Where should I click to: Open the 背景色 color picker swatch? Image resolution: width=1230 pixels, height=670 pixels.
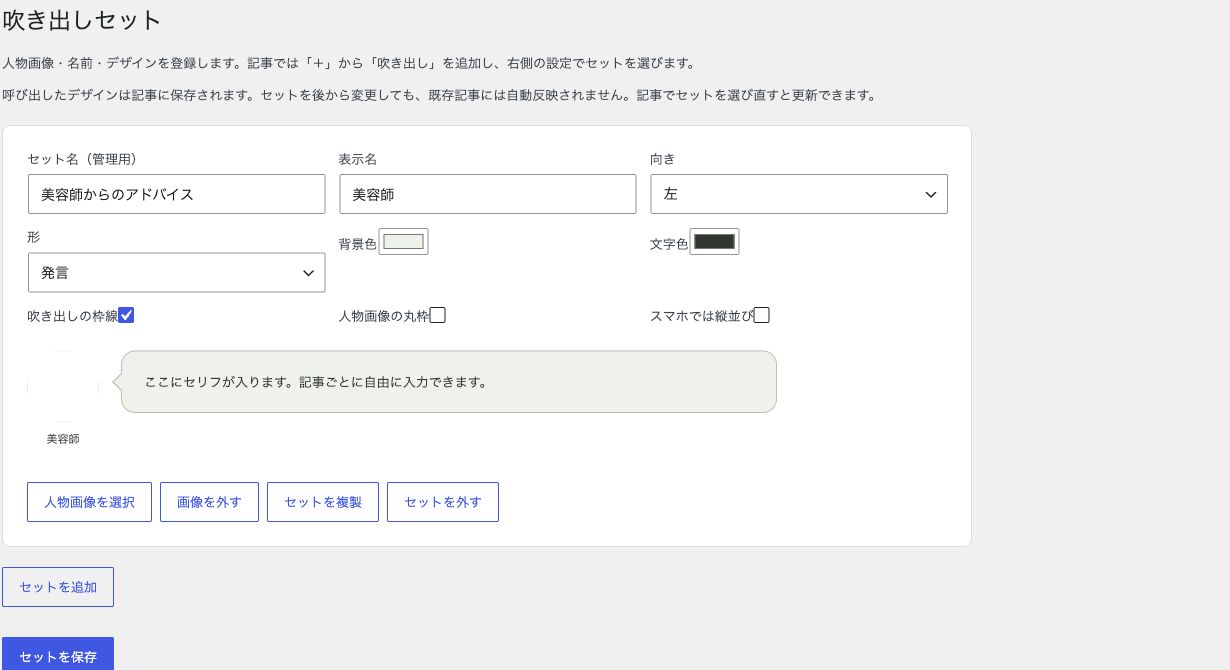(x=403, y=242)
